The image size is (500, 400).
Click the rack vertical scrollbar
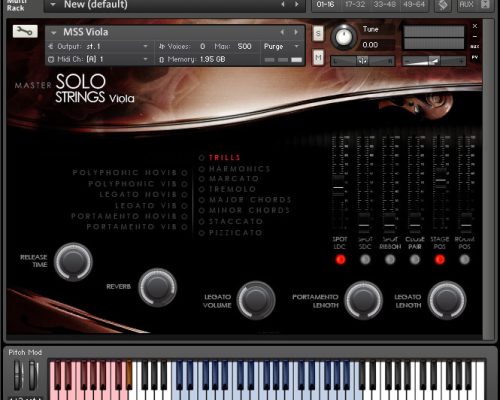pyautogui.click(x=488, y=180)
